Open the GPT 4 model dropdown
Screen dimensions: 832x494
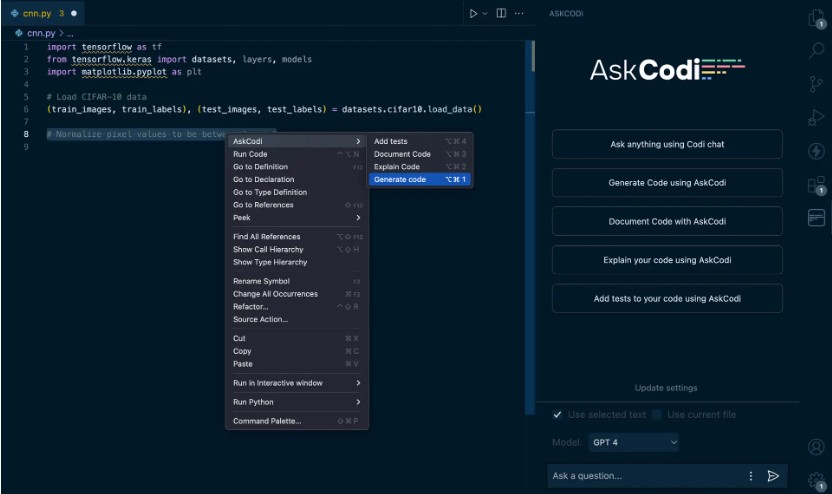(x=634, y=442)
